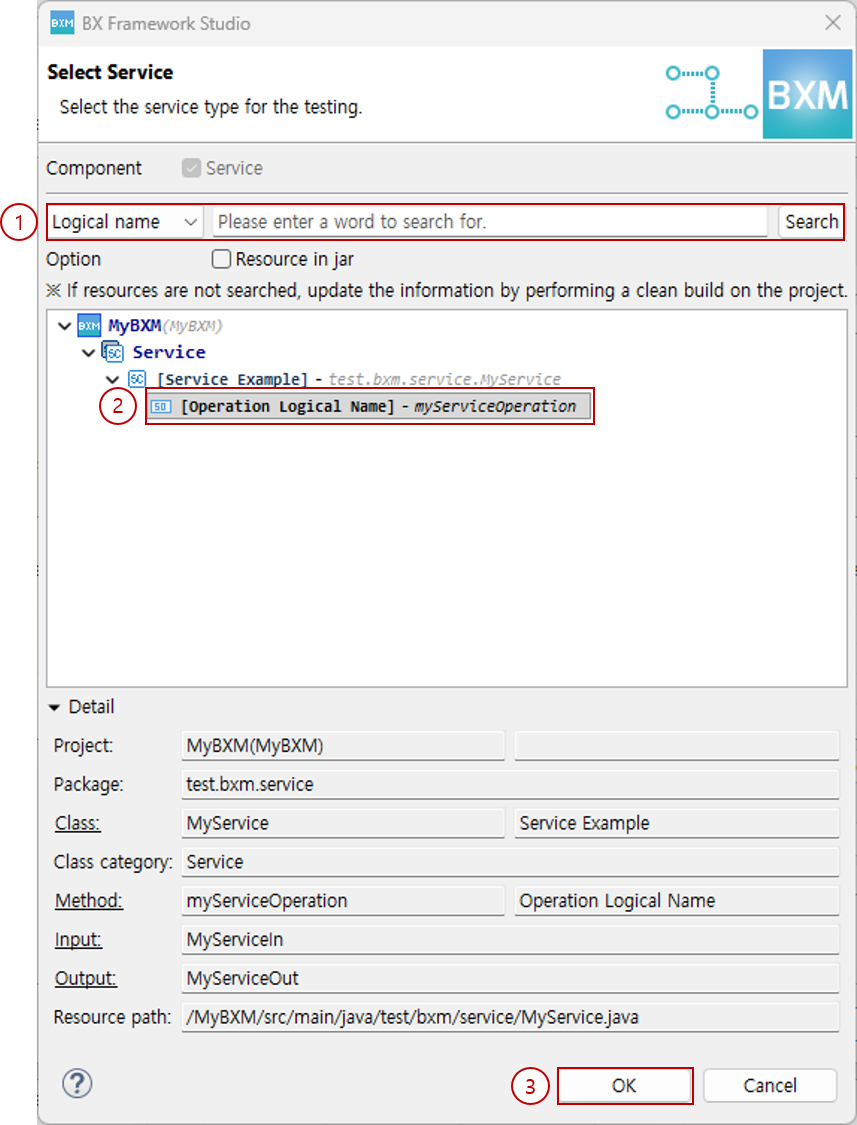Toggle the Service component checkbox

pyautogui.click(x=191, y=169)
